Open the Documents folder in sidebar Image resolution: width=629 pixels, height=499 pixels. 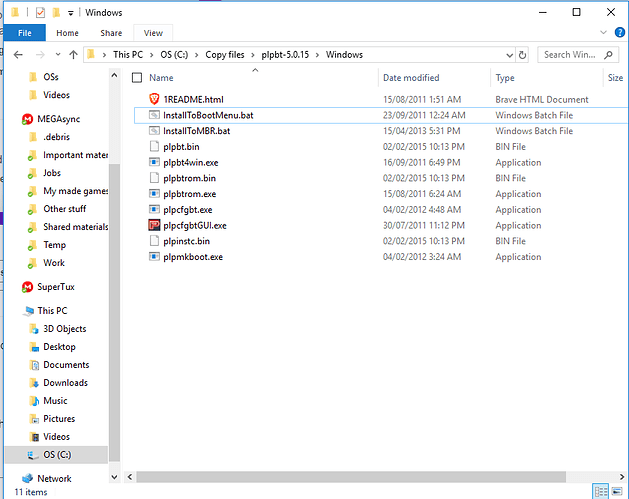point(66,365)
